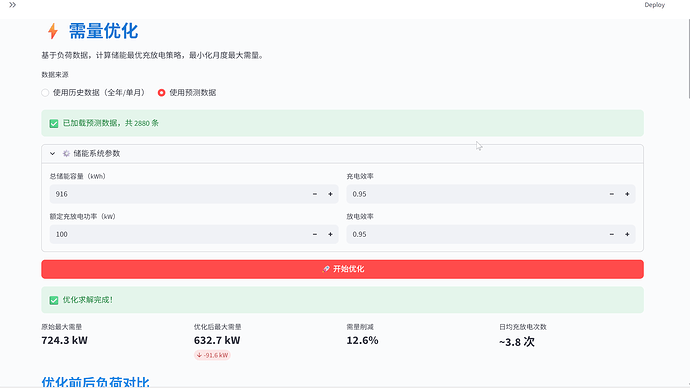The width and height of the screenshot is (690, 388).
Task: Click the lightning bolt icon beside 需量优化
Action: (x=53, y=31)
